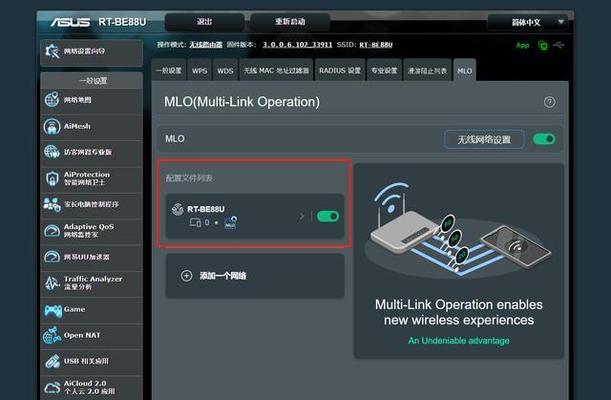Viewport: 611px width, 400px height.
Task: Switch to the WPS tab
Action: click(200, 70)
